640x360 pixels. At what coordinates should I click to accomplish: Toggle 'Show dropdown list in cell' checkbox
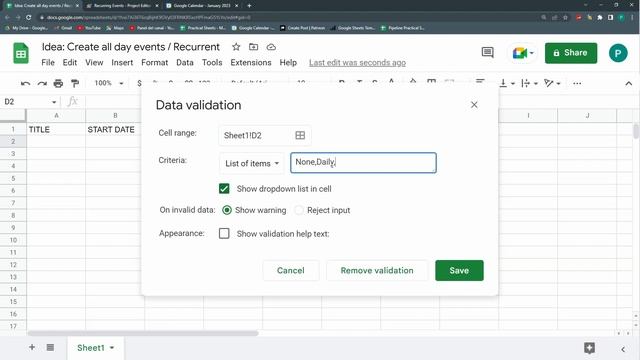224,189
